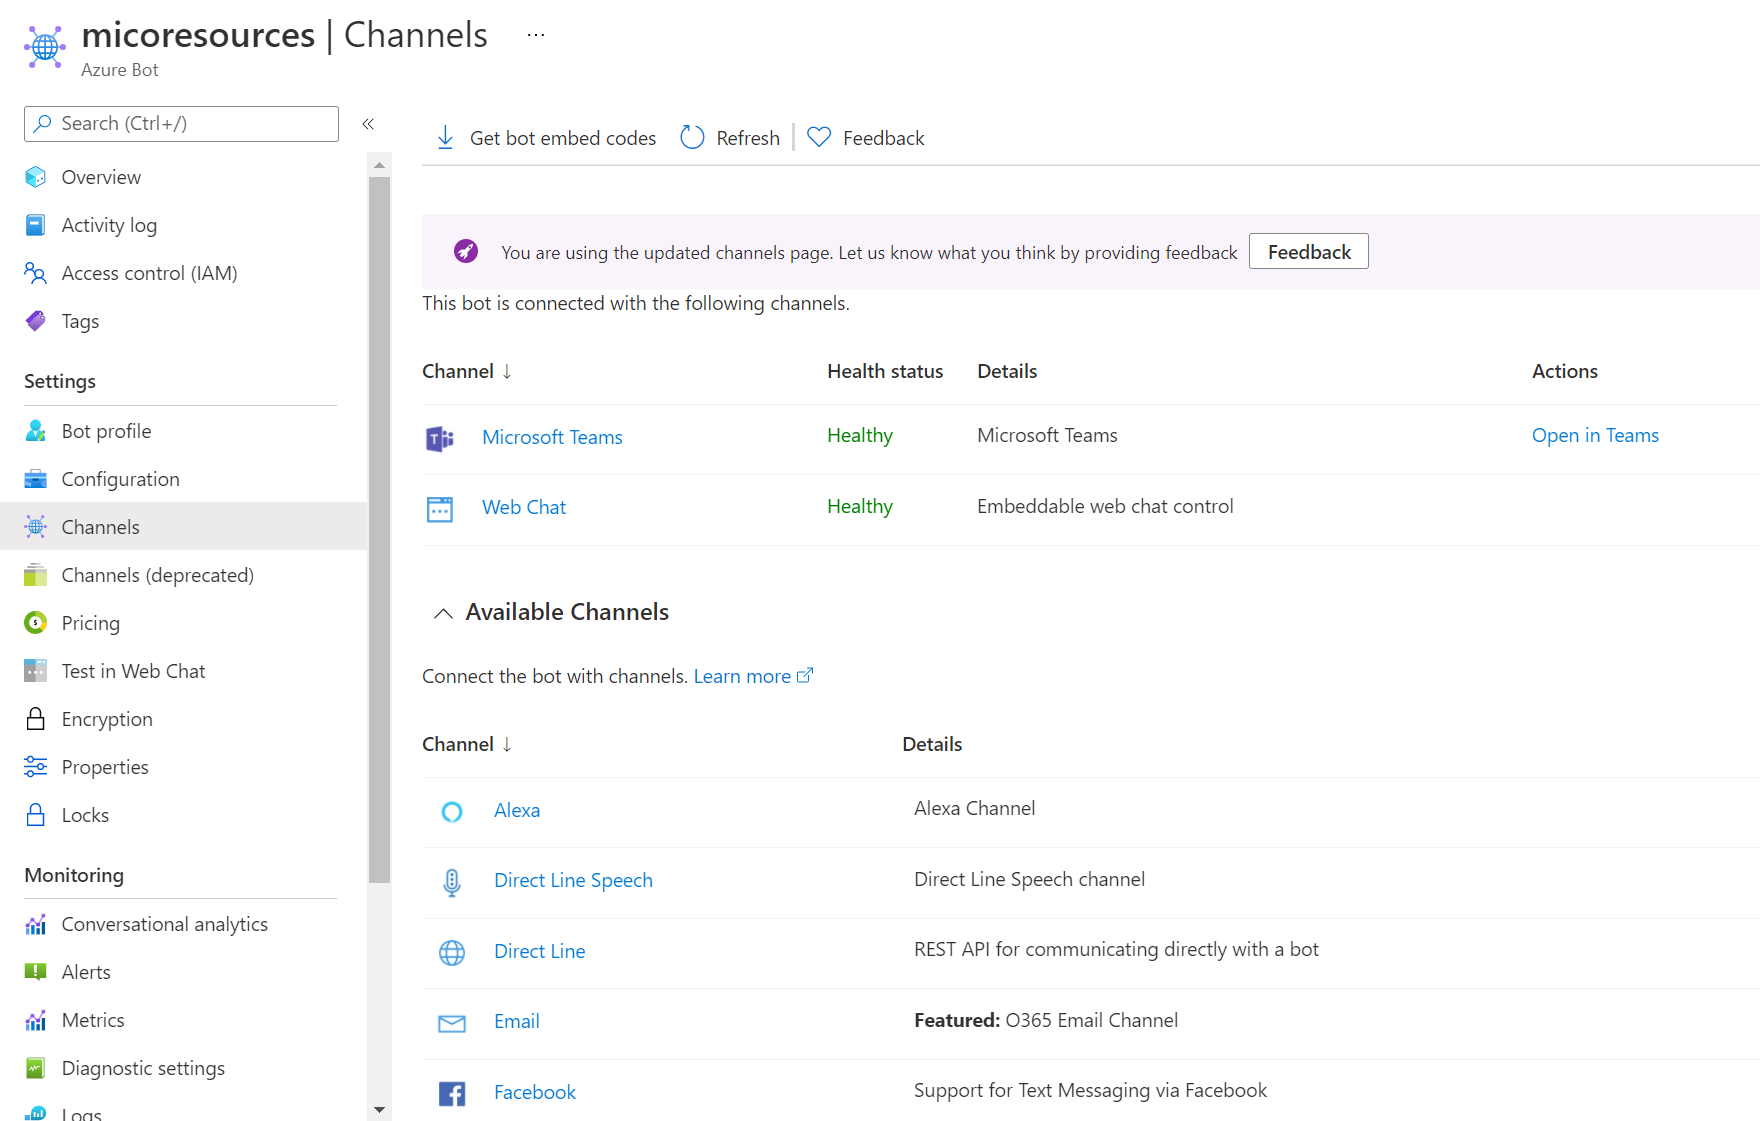1760x1121 pixels.
Task: Click the sidebar scrollbar down arrow
Action: pos(379,1110)
